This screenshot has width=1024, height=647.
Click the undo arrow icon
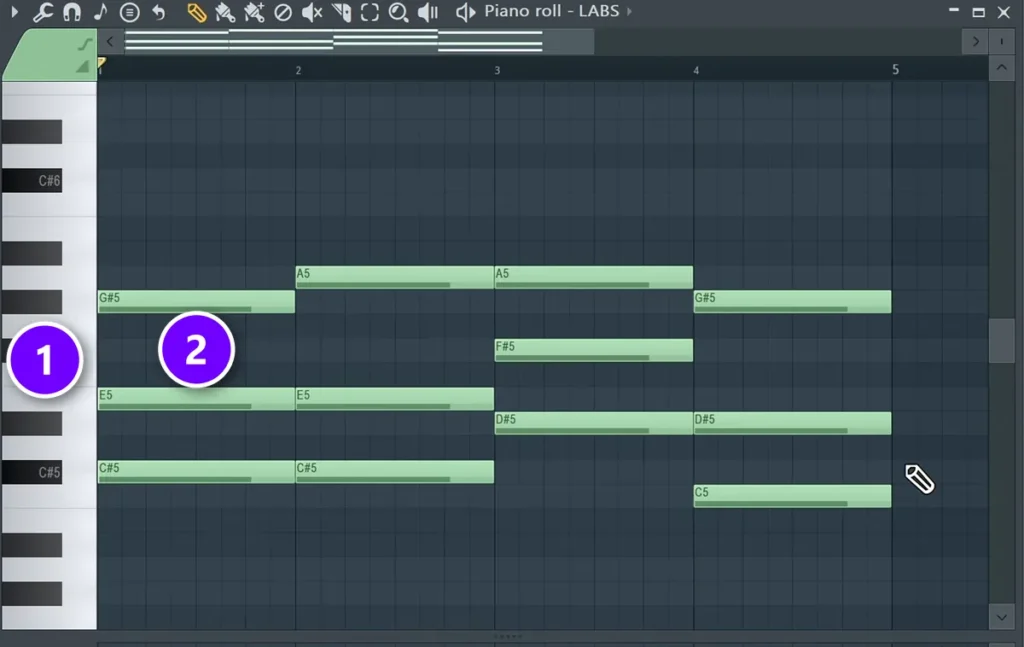(x=159, y=12)
